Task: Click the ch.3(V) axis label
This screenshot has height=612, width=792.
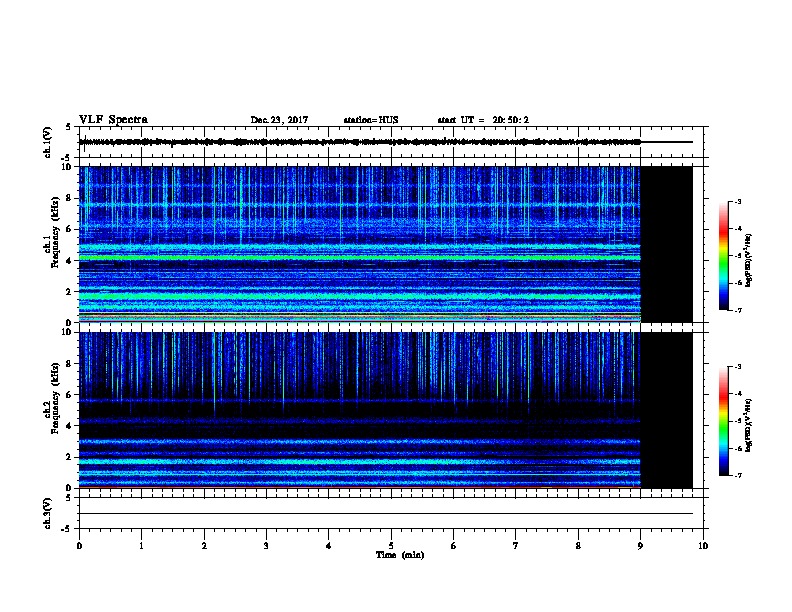Action: coord(47,513)
